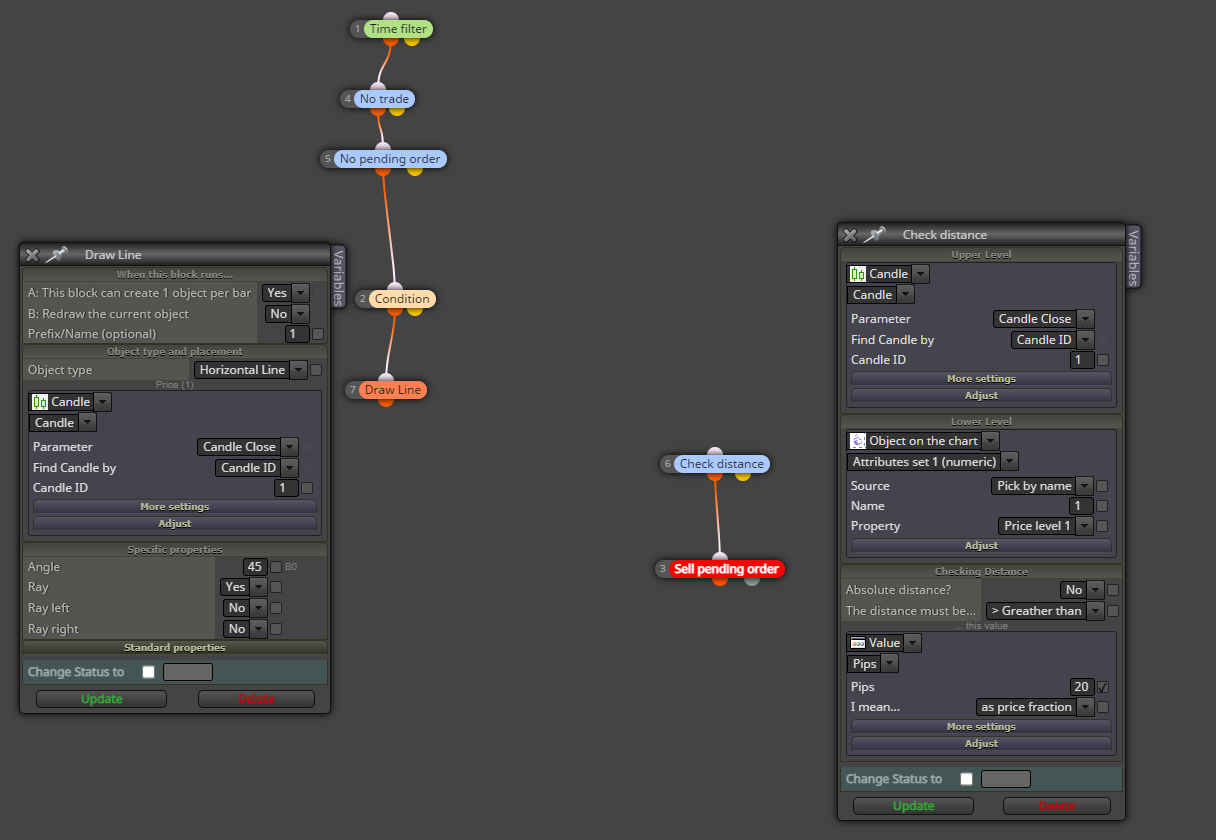This screenshot has width=1220, height=840.
Task: Pin the Check distance panel
Action: pos(875,235)
